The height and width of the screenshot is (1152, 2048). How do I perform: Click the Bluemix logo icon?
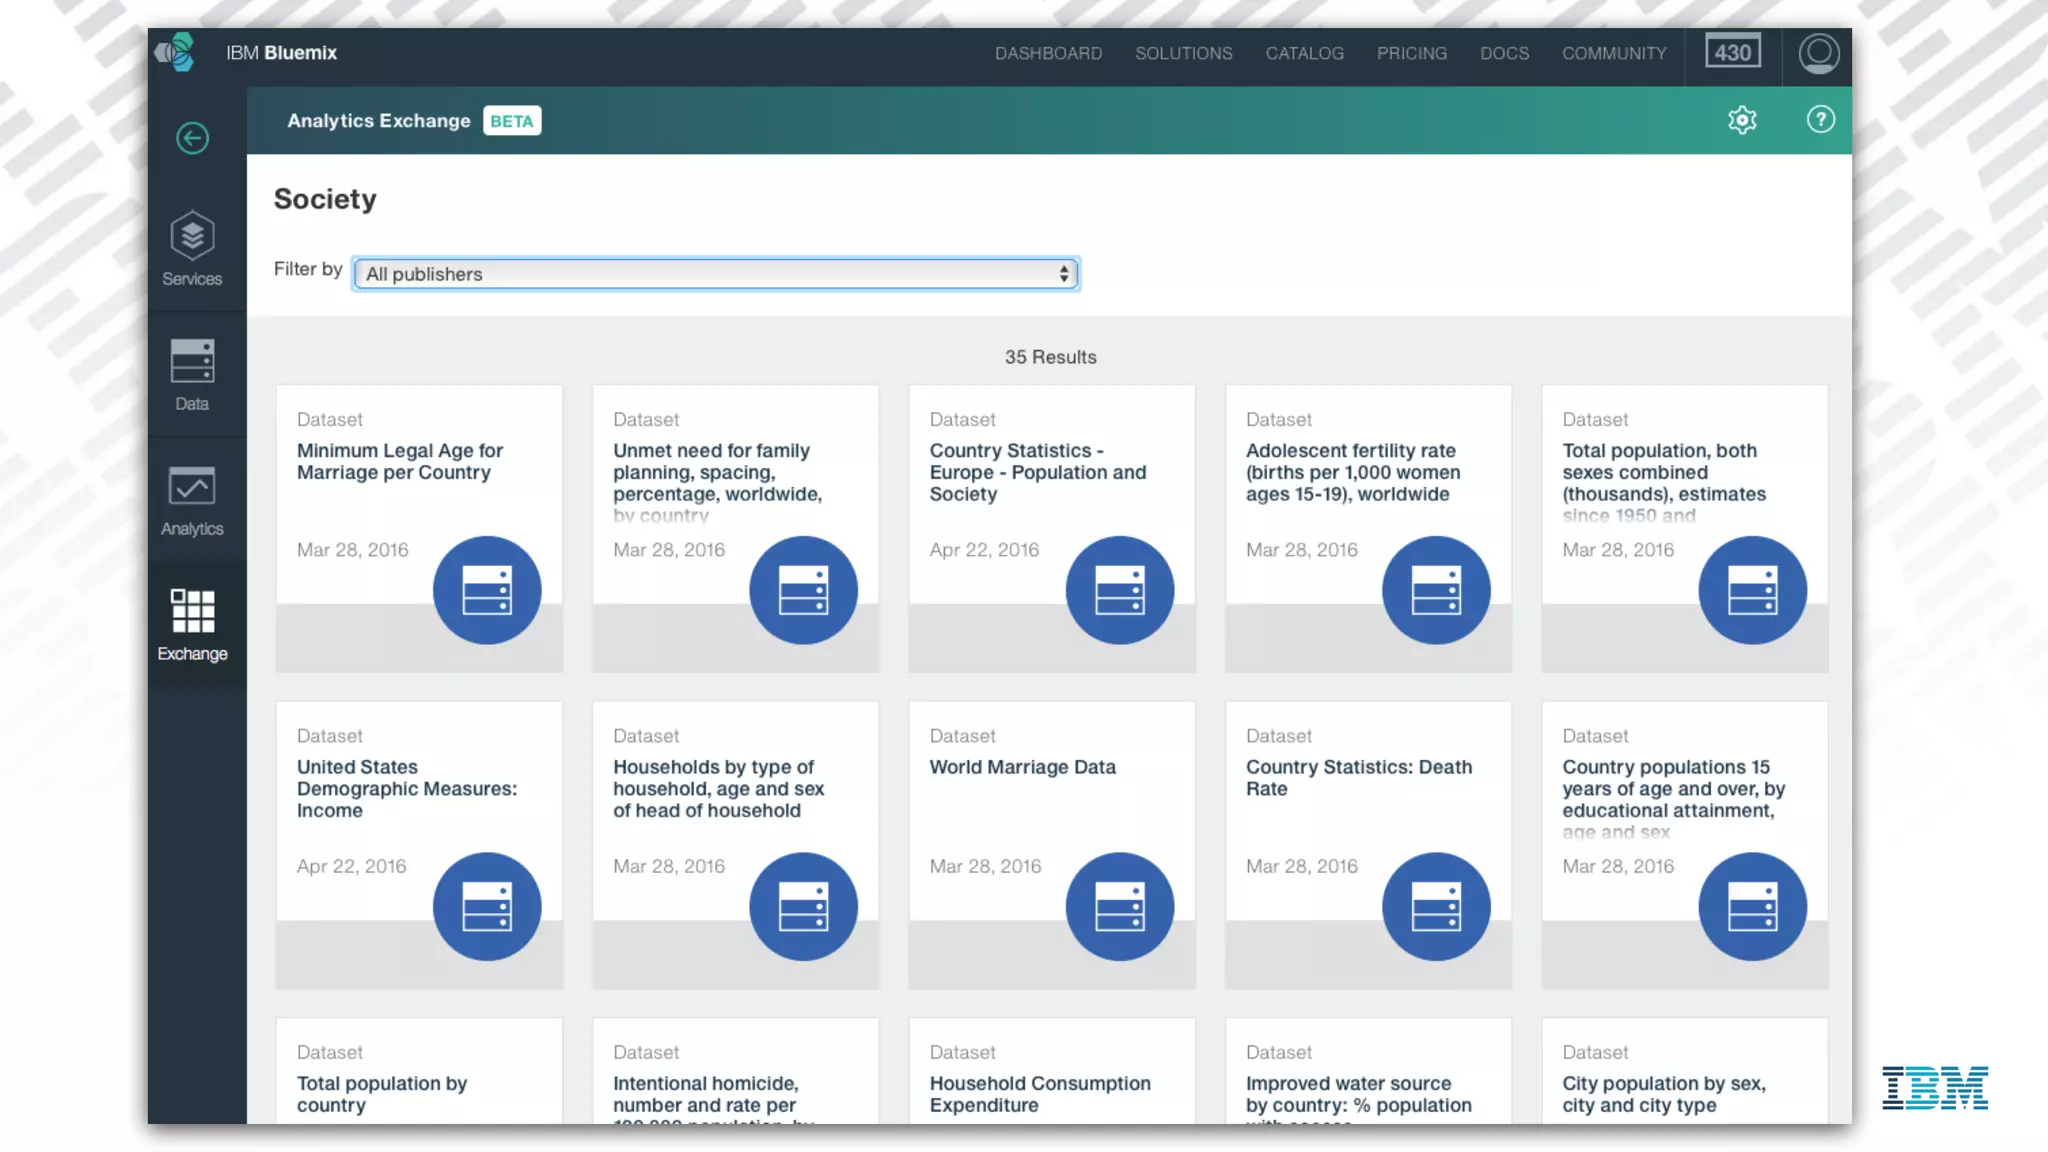[176, 53]
